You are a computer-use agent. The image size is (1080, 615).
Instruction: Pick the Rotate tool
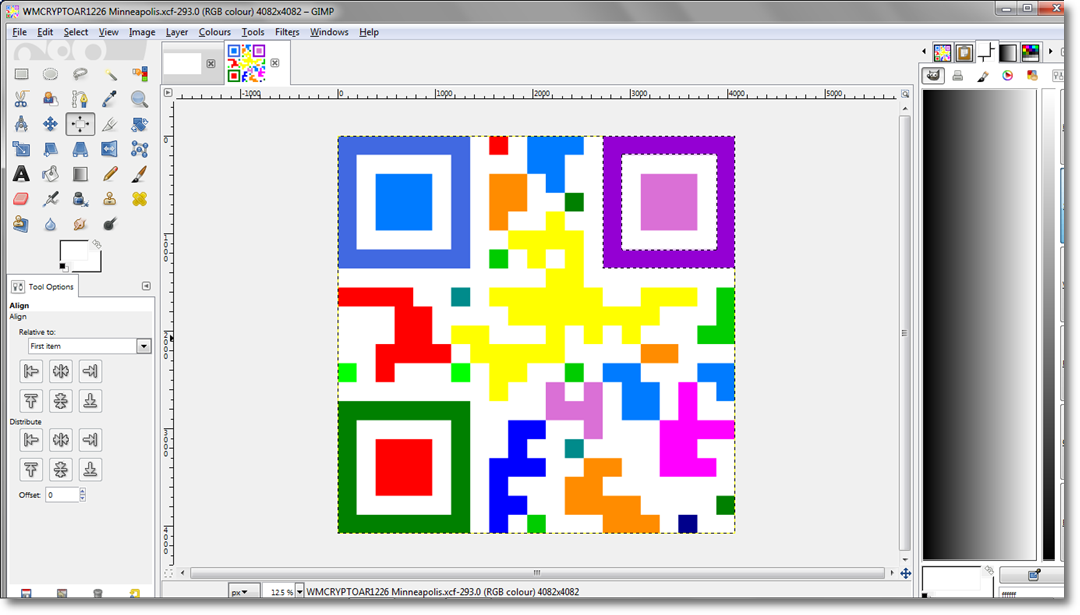point(139,124)
